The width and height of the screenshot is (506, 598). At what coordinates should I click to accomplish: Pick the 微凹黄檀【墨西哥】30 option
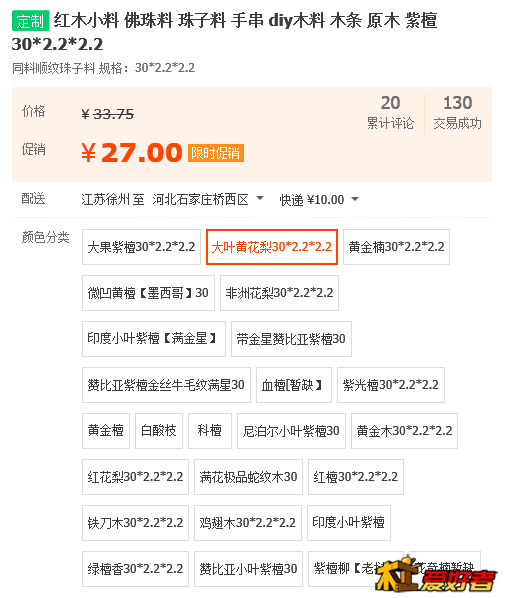tap(148, 293)
